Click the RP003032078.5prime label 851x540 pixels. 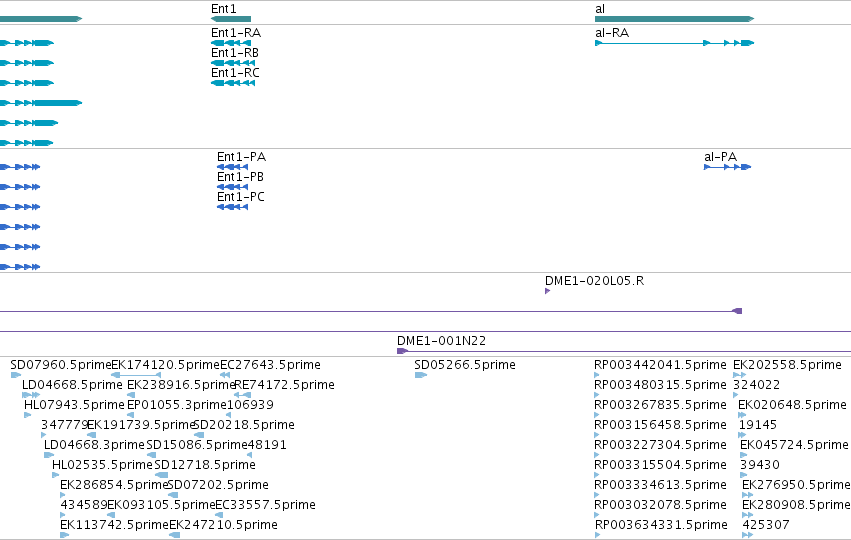(x=661, y=505)
